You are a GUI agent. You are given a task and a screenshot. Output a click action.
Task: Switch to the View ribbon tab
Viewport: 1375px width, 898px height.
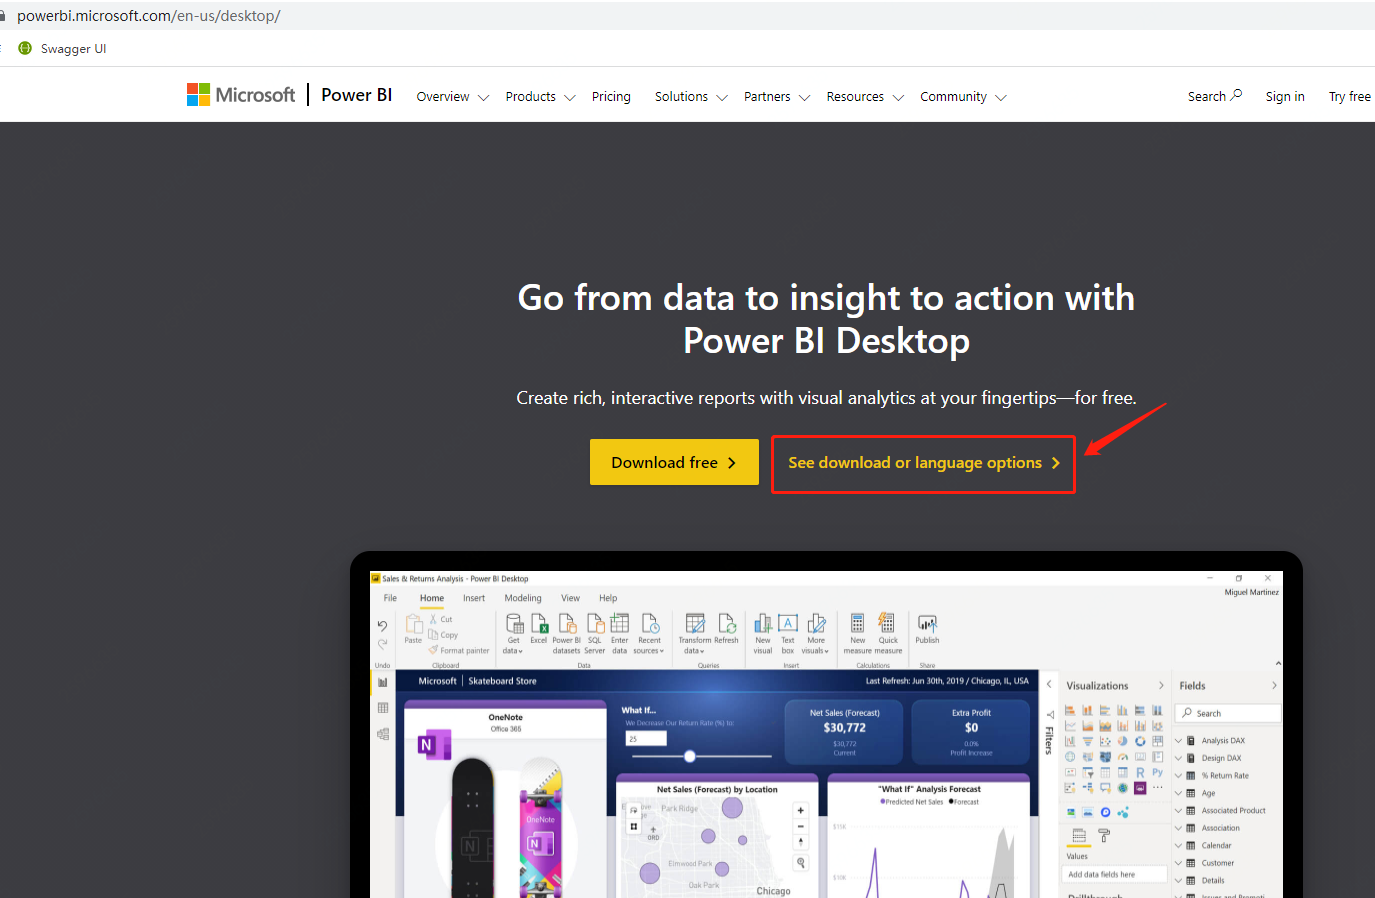coord(570,598)
